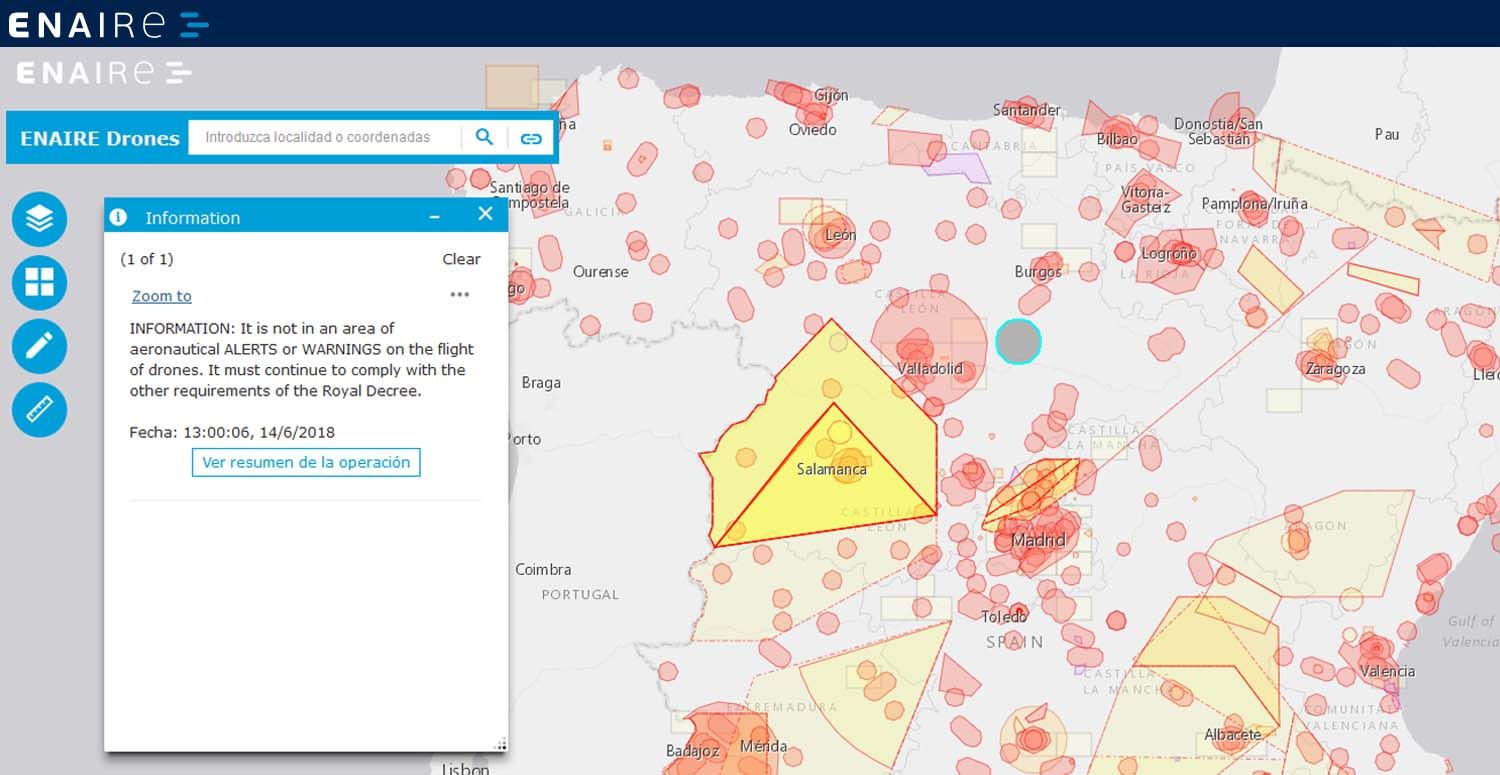The width and height of the screenshot is (1500, 775).
Task: Click the grey selected point marker
Action: [x=1018, y=342]
